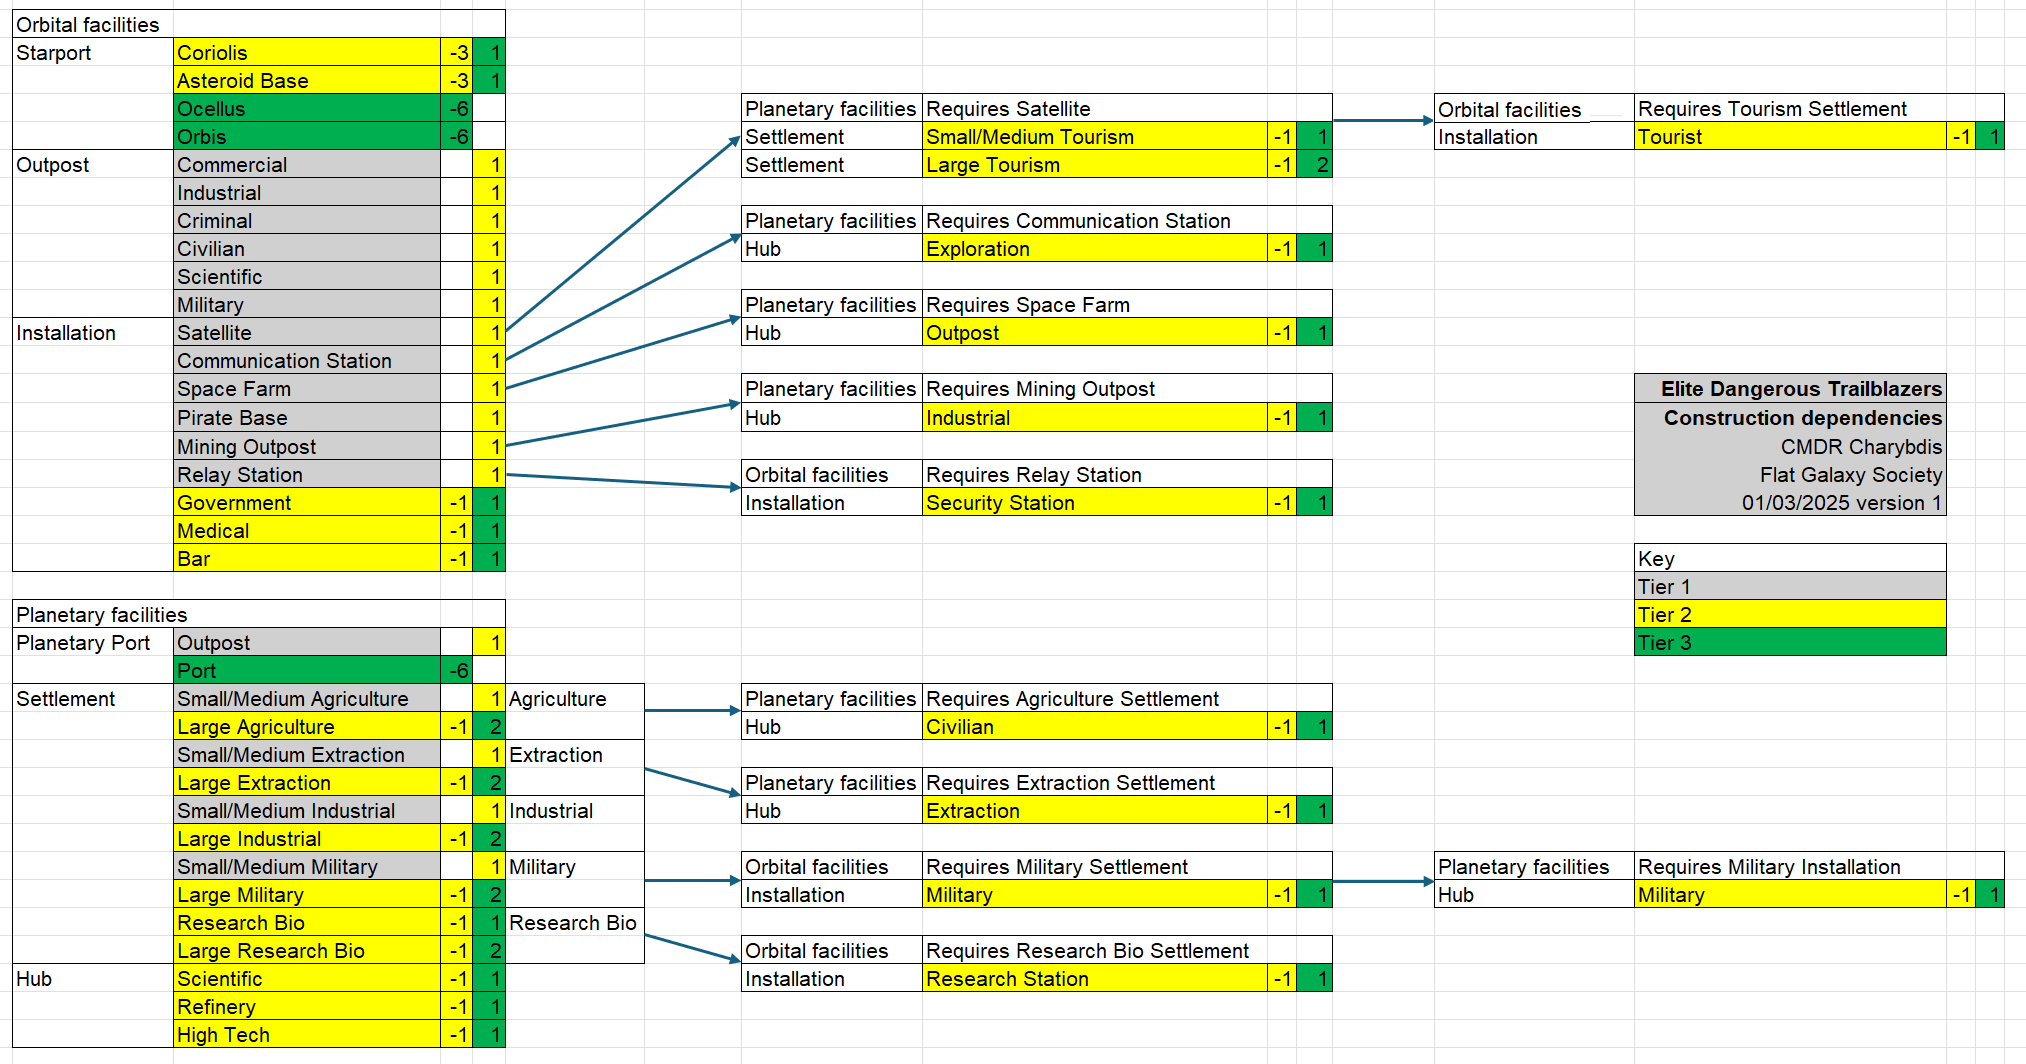2026x1064 pixels.
Task: Click the Elite Dangerous Trailblazers title cell
Action: coord(1790,388)
